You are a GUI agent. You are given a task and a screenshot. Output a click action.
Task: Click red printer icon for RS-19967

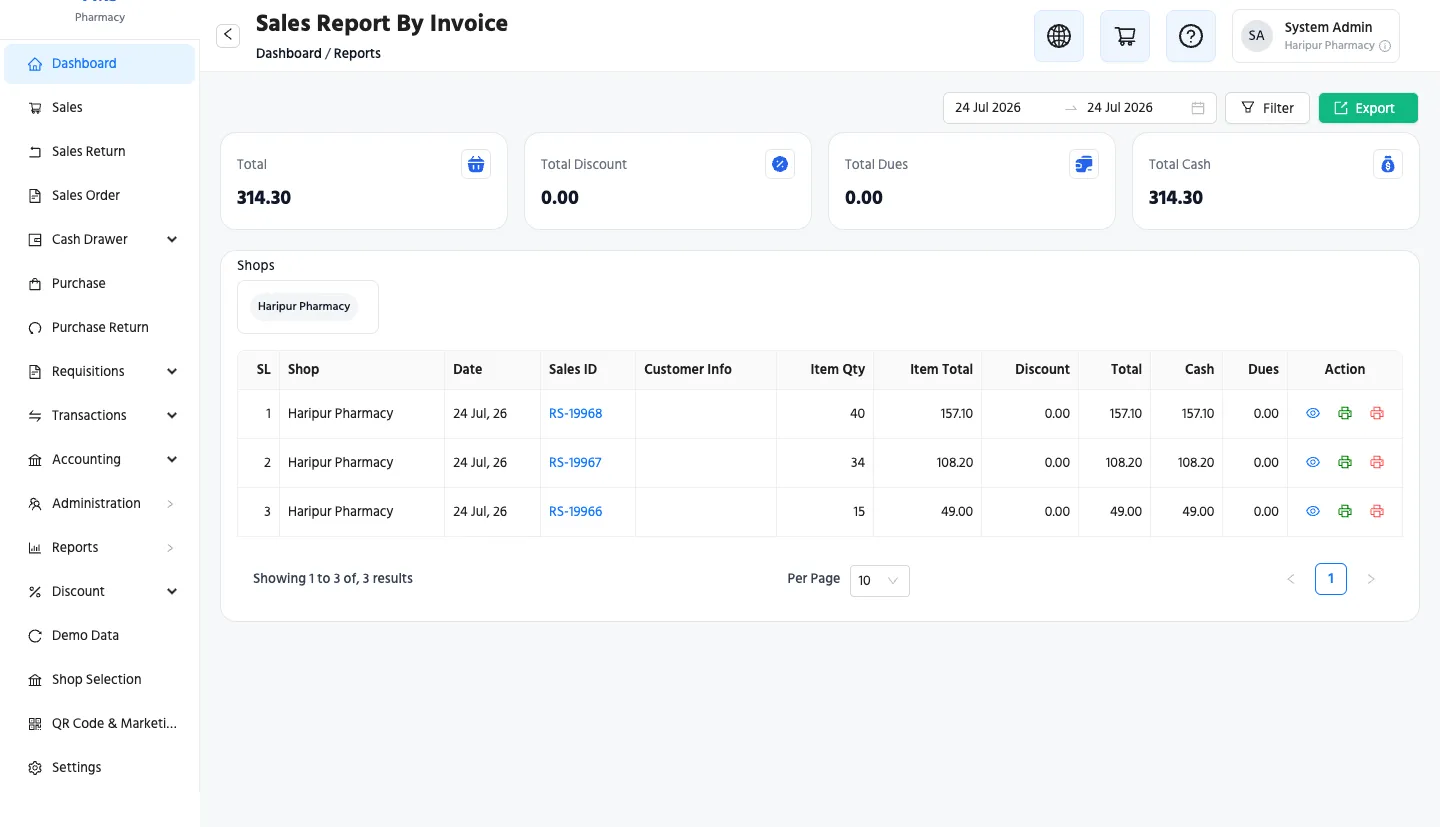click(1377, 462)
